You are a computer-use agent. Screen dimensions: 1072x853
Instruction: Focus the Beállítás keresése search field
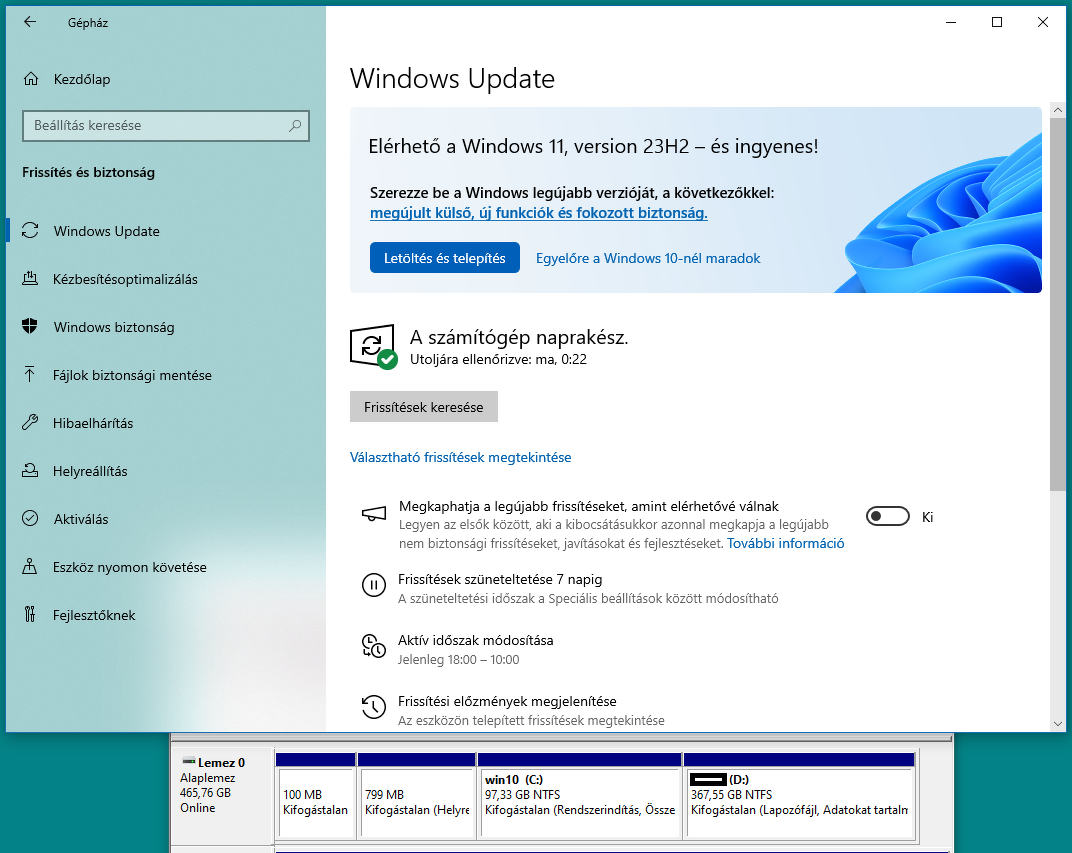pyautogui.click(x=165, y=126)
